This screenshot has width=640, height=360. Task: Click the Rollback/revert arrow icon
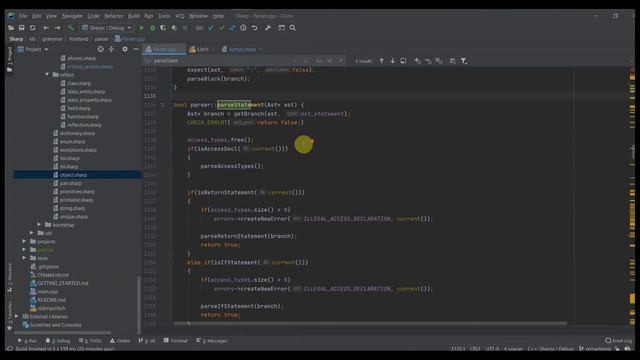pyautogui.click(x=254, y=28)
